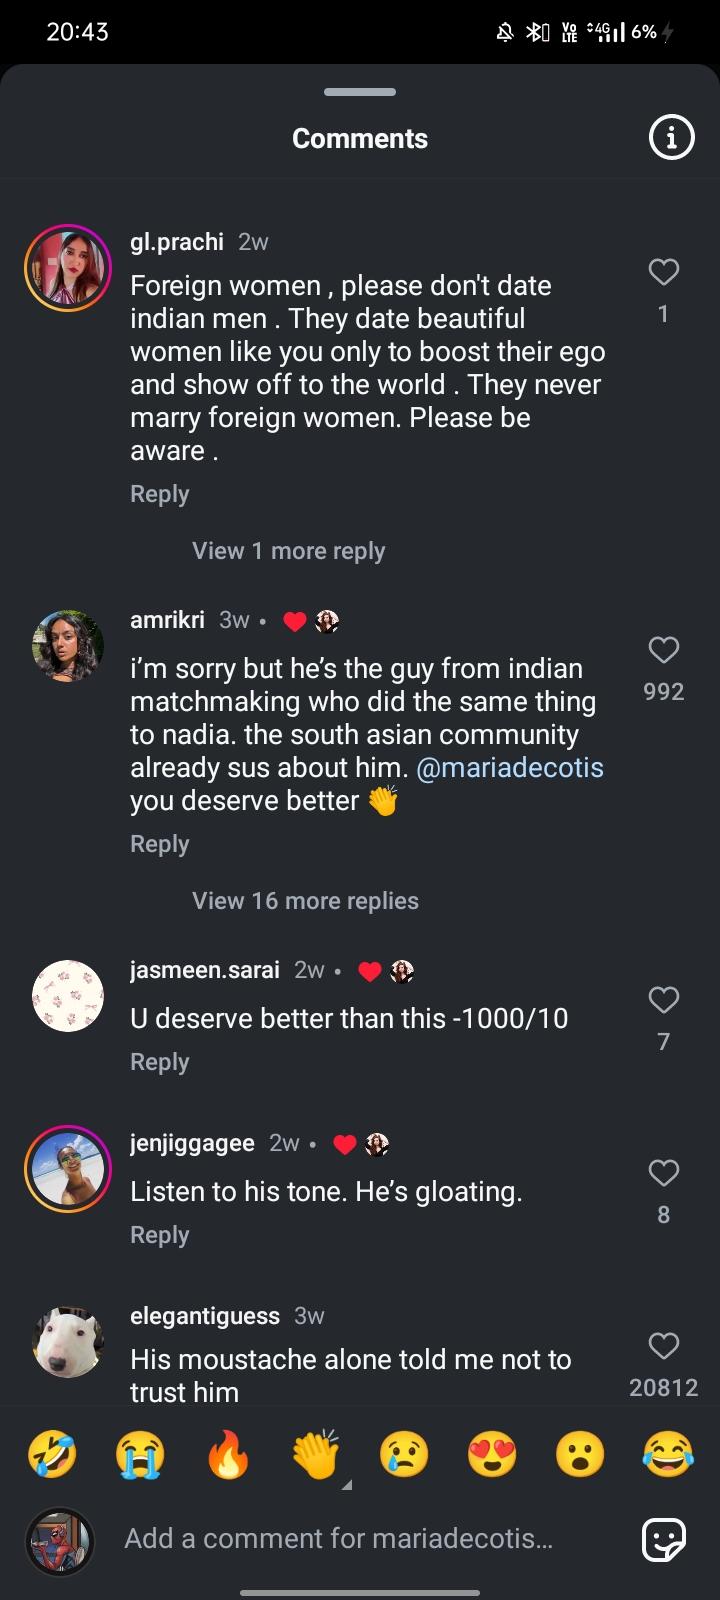Open the @mariadecotis mention link

click(510, 768)
